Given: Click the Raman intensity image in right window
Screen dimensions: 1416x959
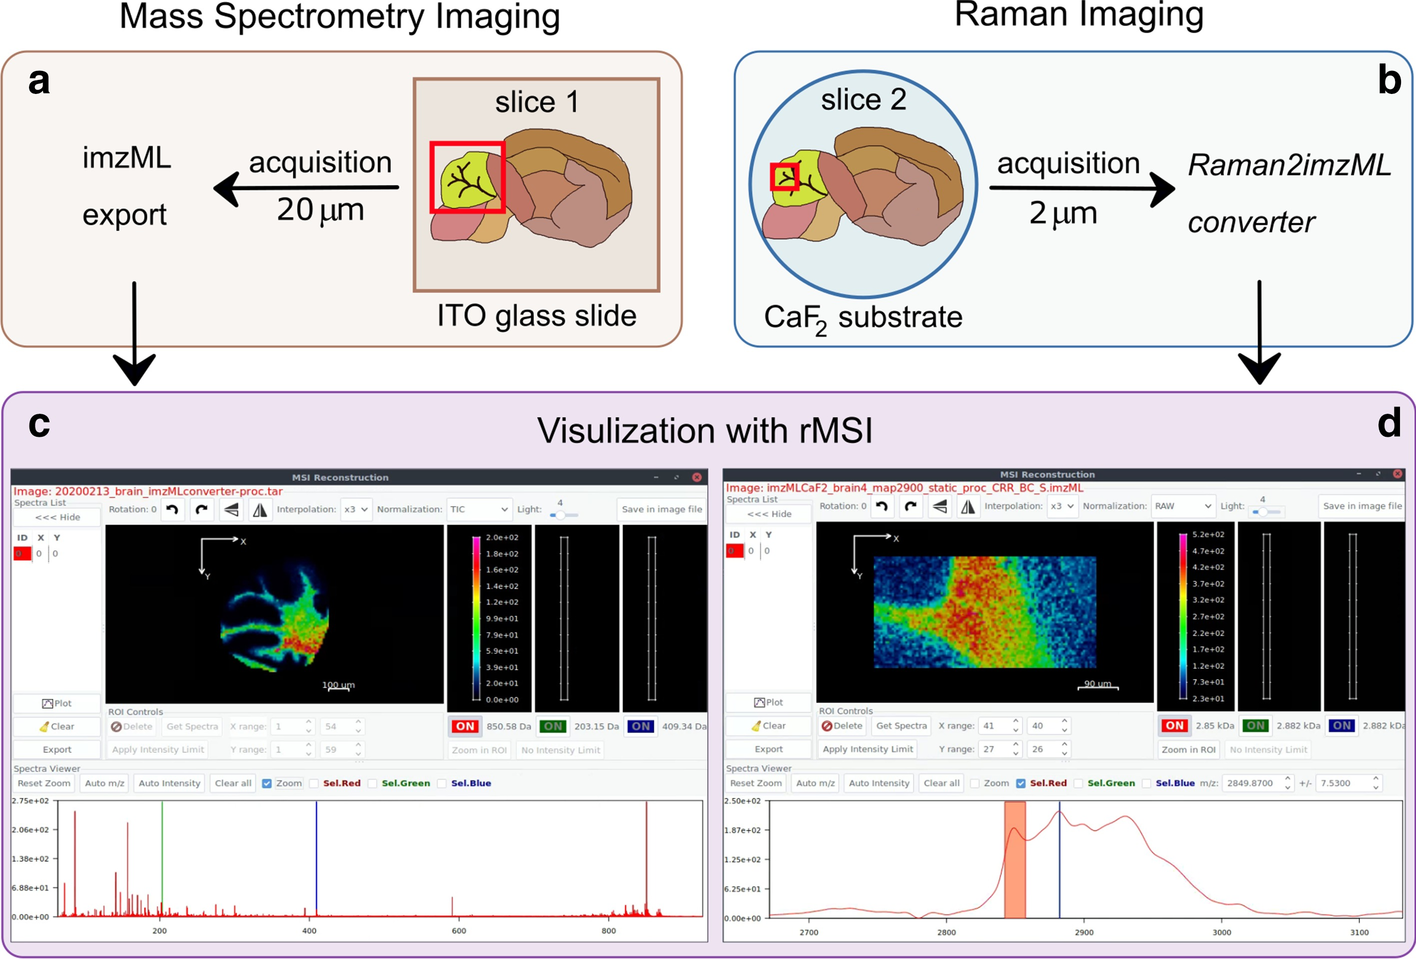Looking at the screenshot, I should coord(985,612).
